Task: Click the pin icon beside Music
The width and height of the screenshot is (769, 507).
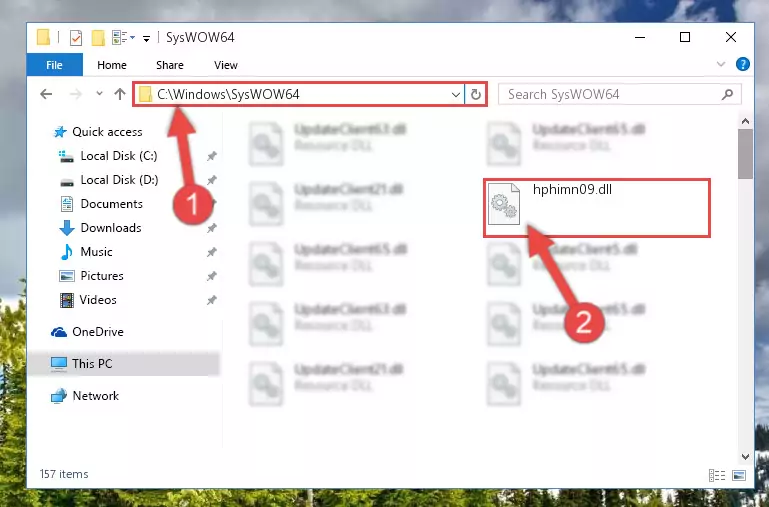Action: click(211, 252)
